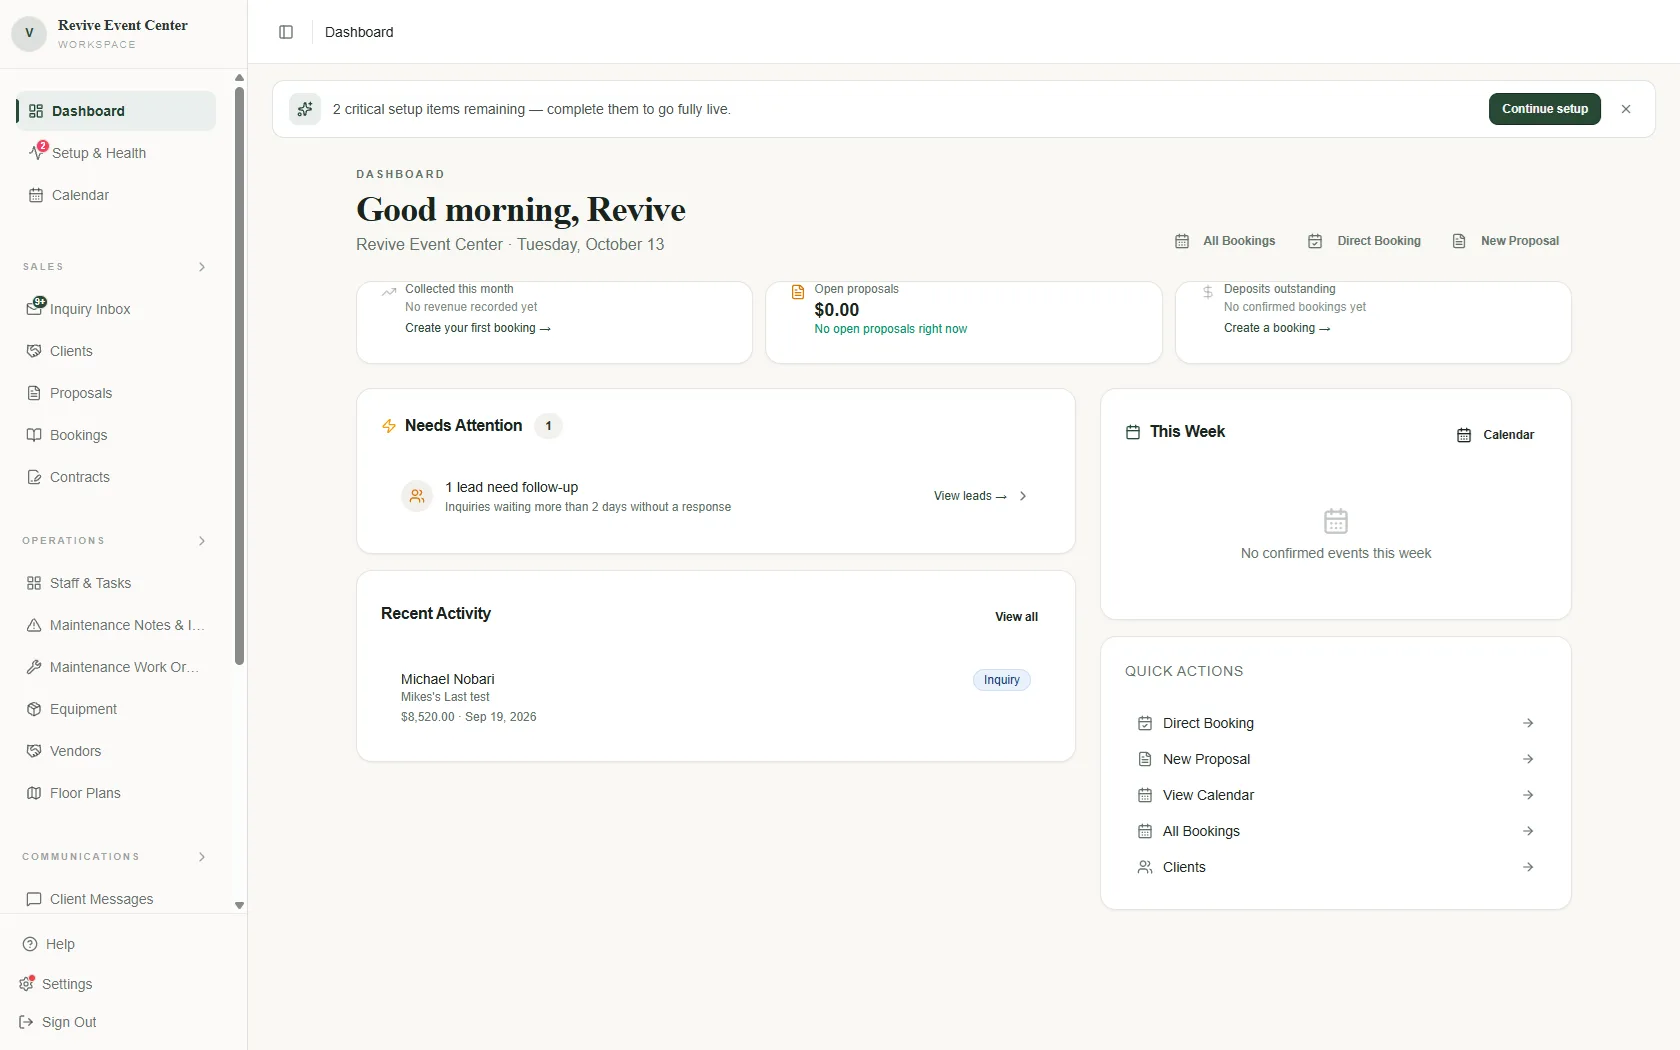The width and height of the screenshot is (1680, 1050).
Task: Click the Help question mark icon
Action: point(30,944)
